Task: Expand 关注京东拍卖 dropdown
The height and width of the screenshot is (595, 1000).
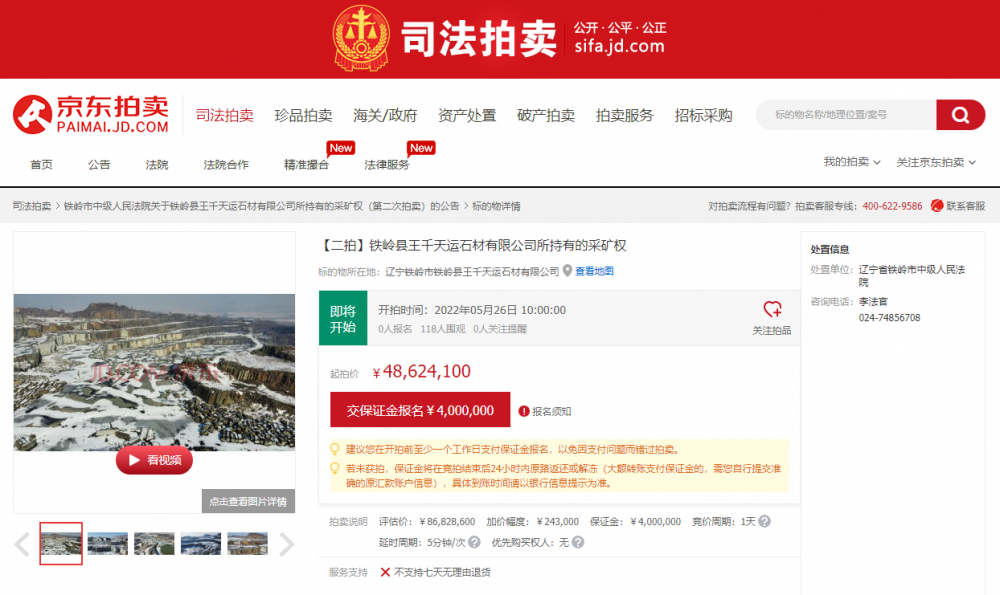Action: coord(936,162)
